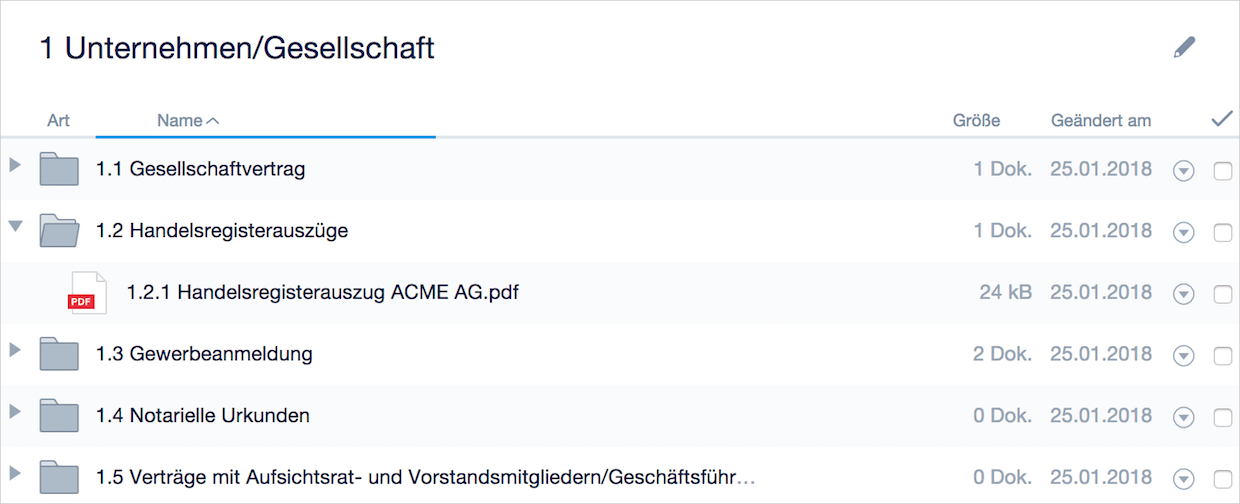The image size is (1240, 504).
Task: Click the pencil edit icon
Action: pyautogui.click(x=1184, y=47)
